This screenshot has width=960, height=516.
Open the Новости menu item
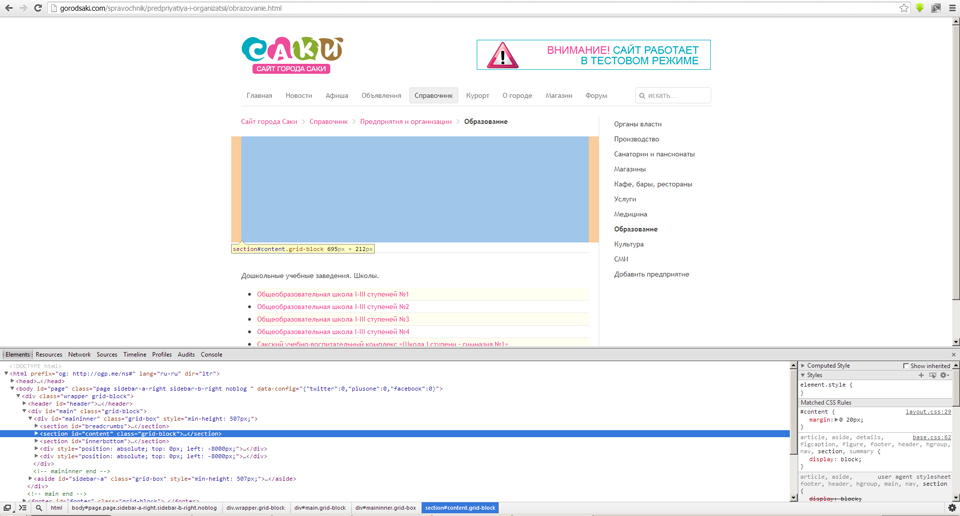coord(298,96)
